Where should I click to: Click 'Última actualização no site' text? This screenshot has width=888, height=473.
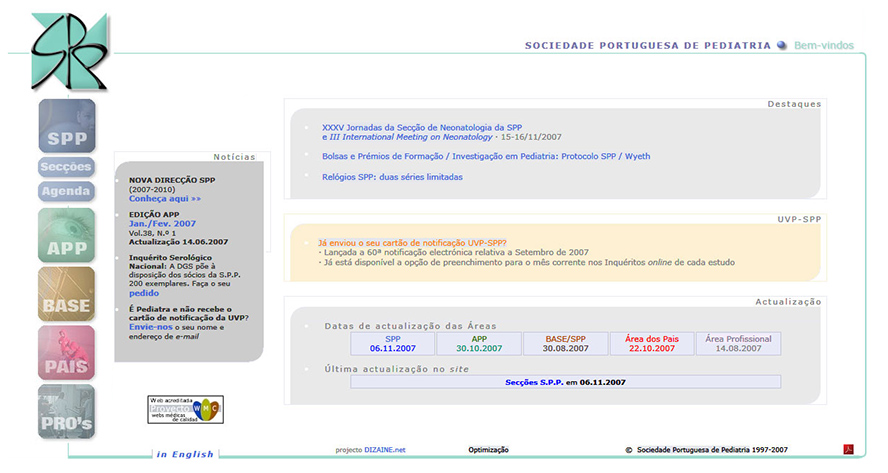pos(396,369)
